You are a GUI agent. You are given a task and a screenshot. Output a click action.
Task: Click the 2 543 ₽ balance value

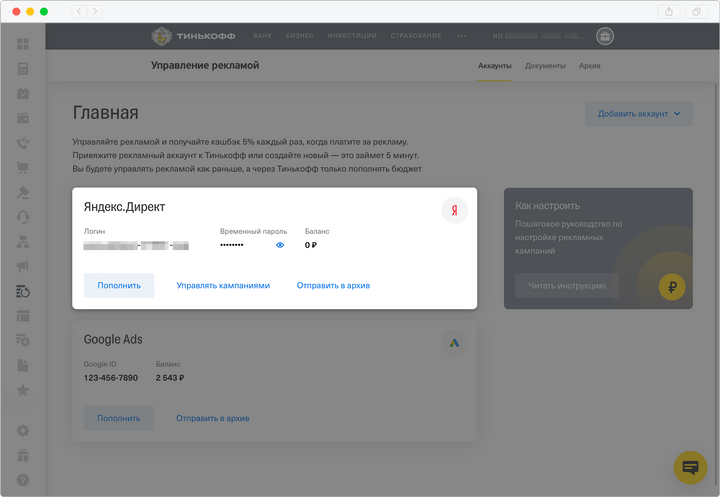click(x=170, y=378)
